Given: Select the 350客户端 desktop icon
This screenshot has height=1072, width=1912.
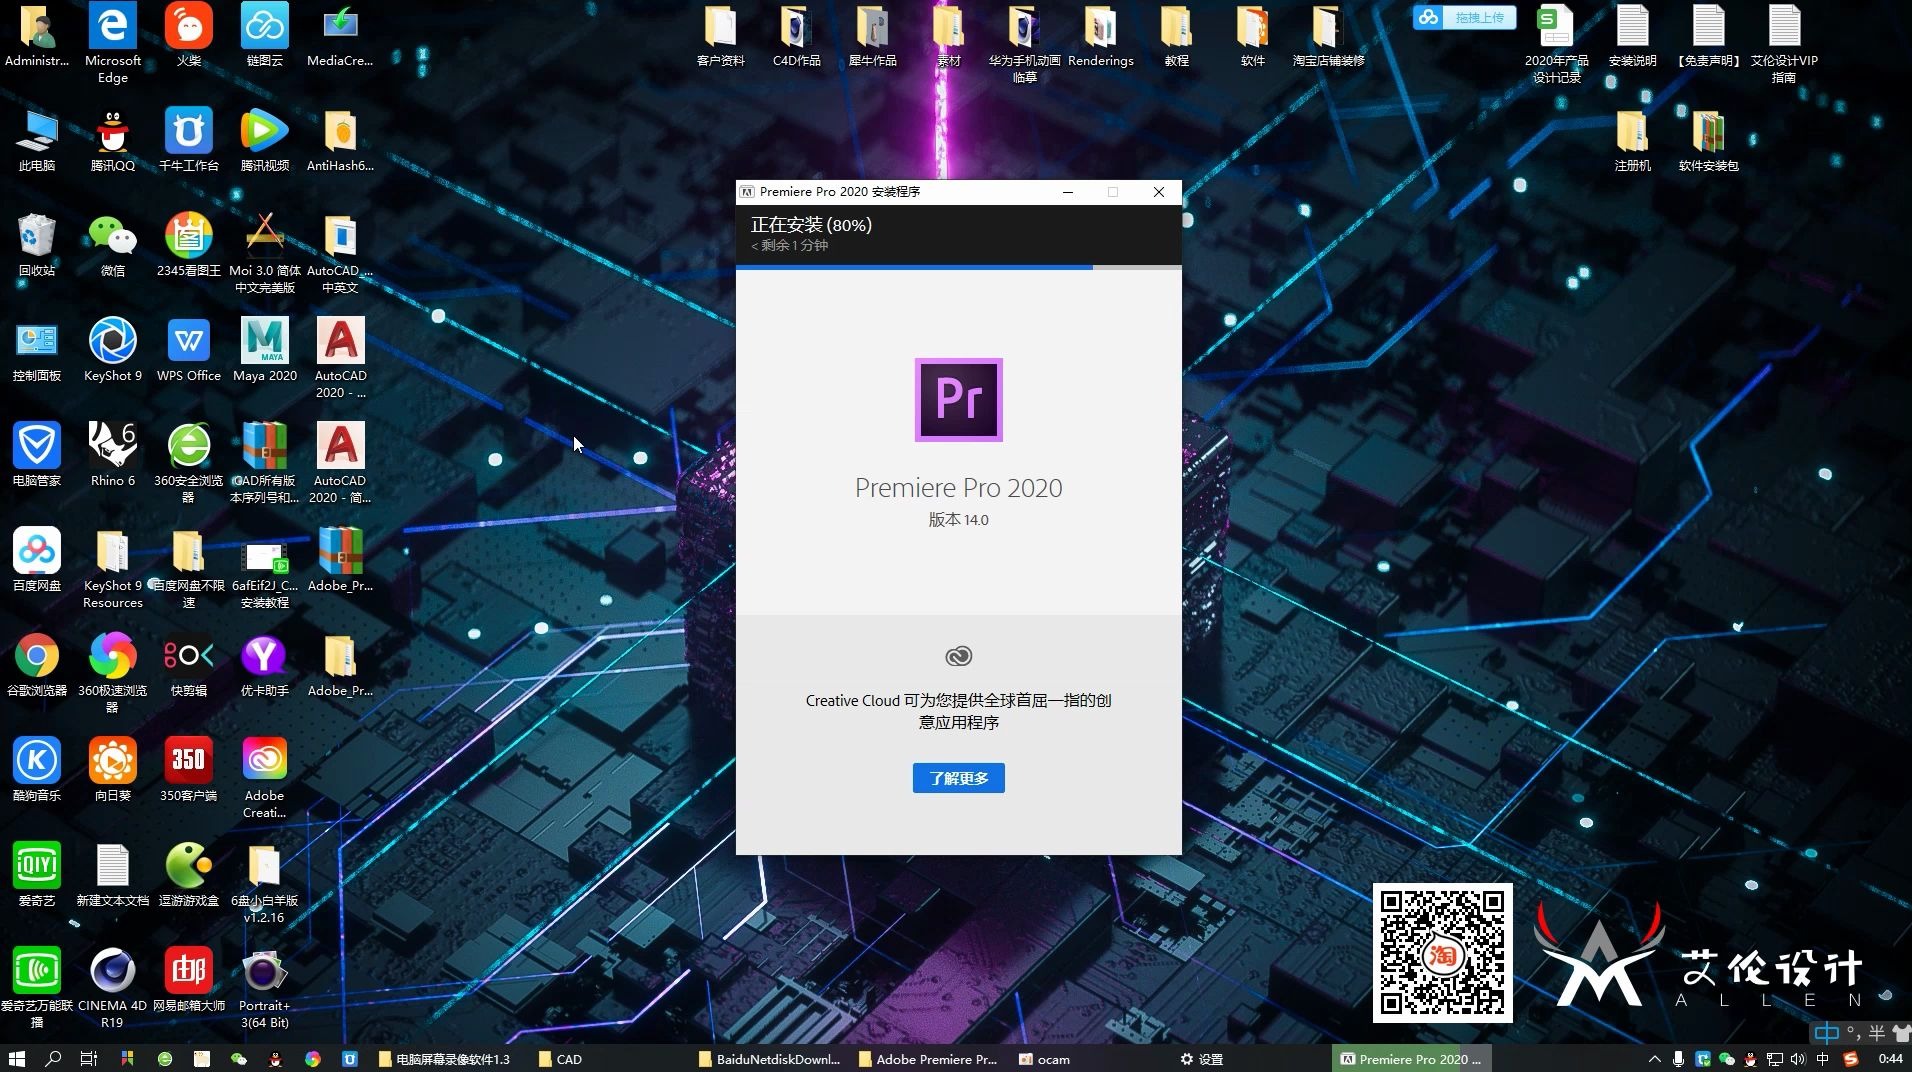Looking at the screenshot, I should (189, 771).
